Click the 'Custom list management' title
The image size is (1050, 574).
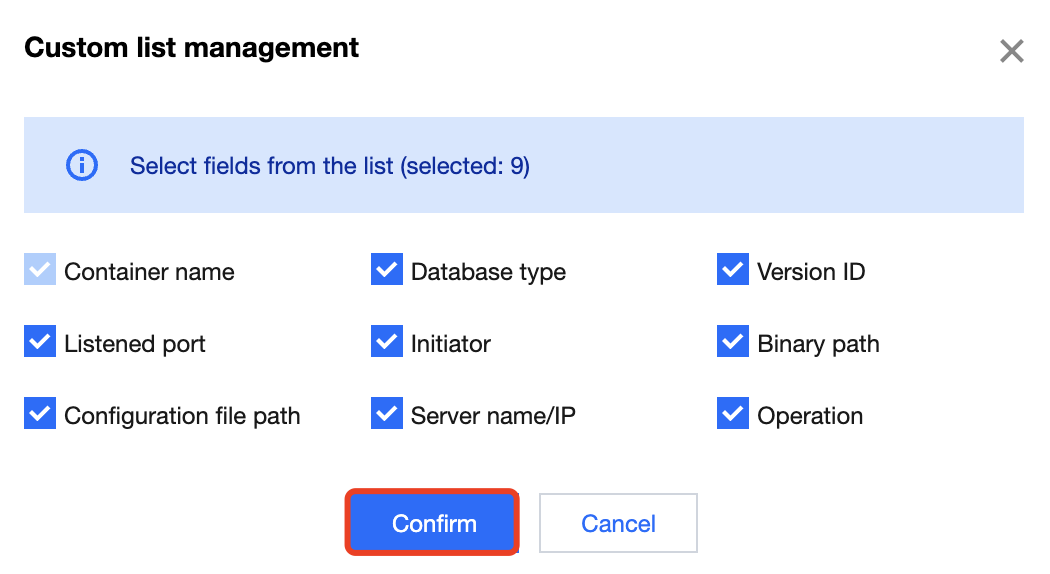pyautogui.click(x=191, y=47)
